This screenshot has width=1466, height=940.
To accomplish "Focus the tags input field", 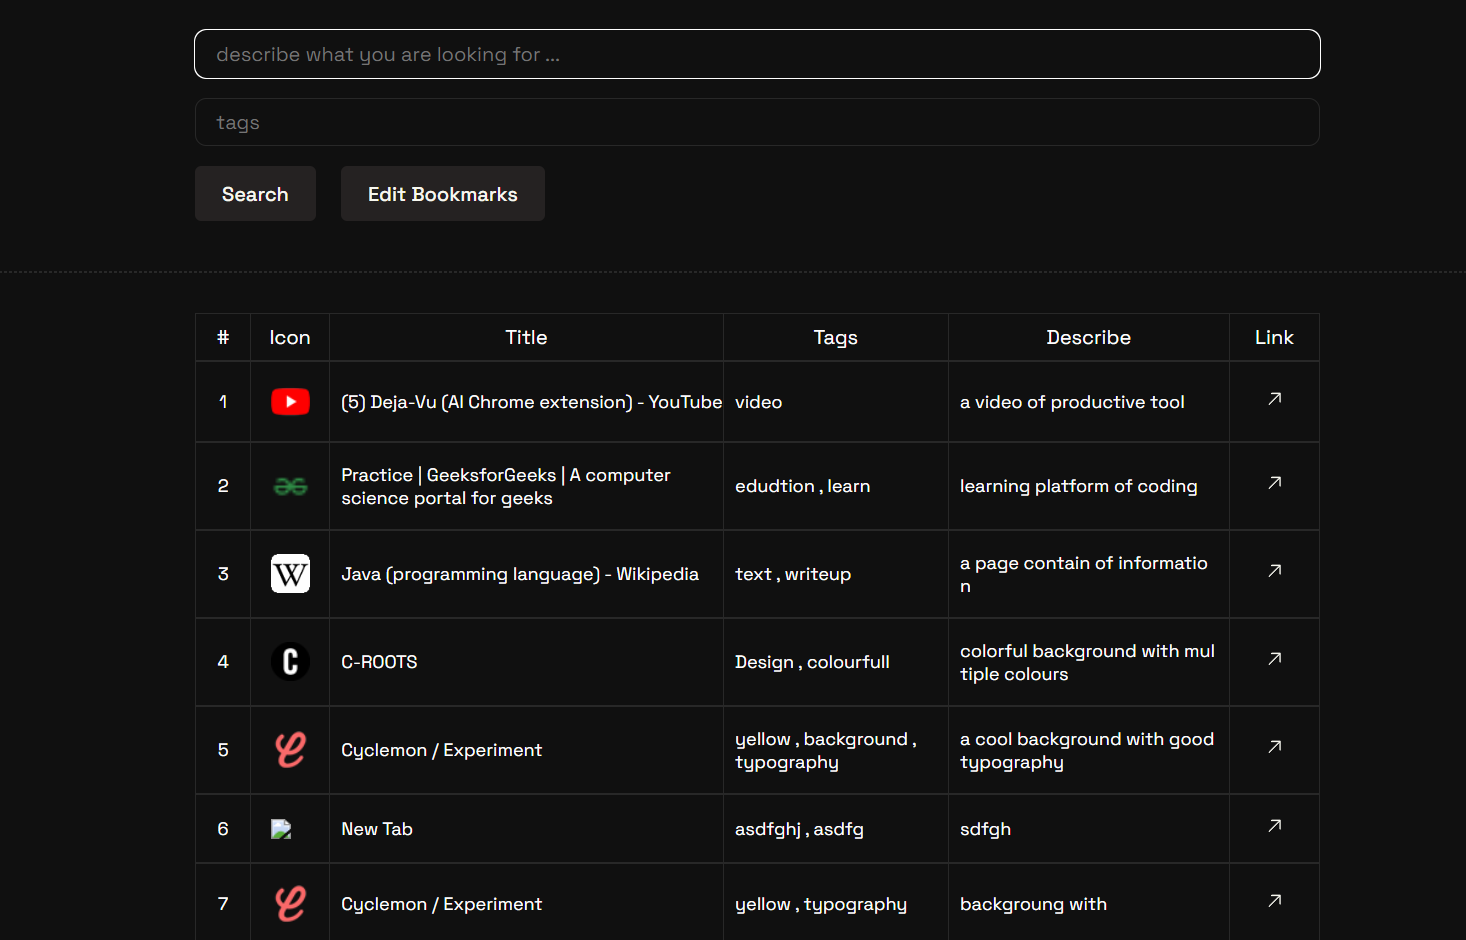I will [x=757, y=122].
